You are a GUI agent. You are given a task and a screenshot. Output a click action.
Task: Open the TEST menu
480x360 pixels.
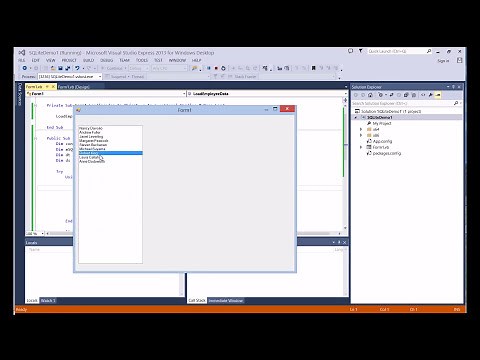[x=158, y=60]
